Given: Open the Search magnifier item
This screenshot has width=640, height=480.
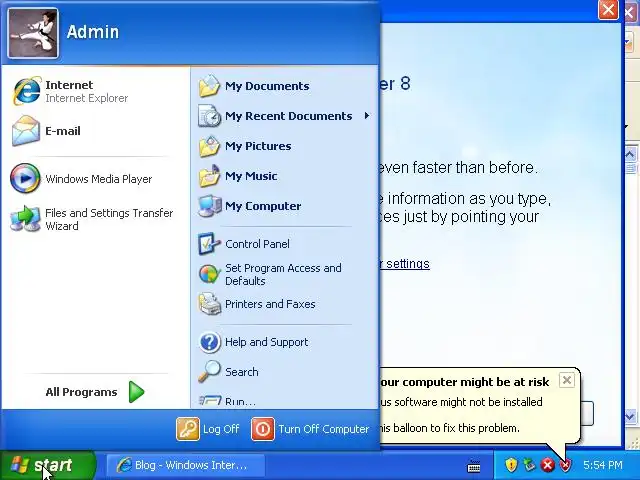Looking at the screenshot, I should click(229, 372).
